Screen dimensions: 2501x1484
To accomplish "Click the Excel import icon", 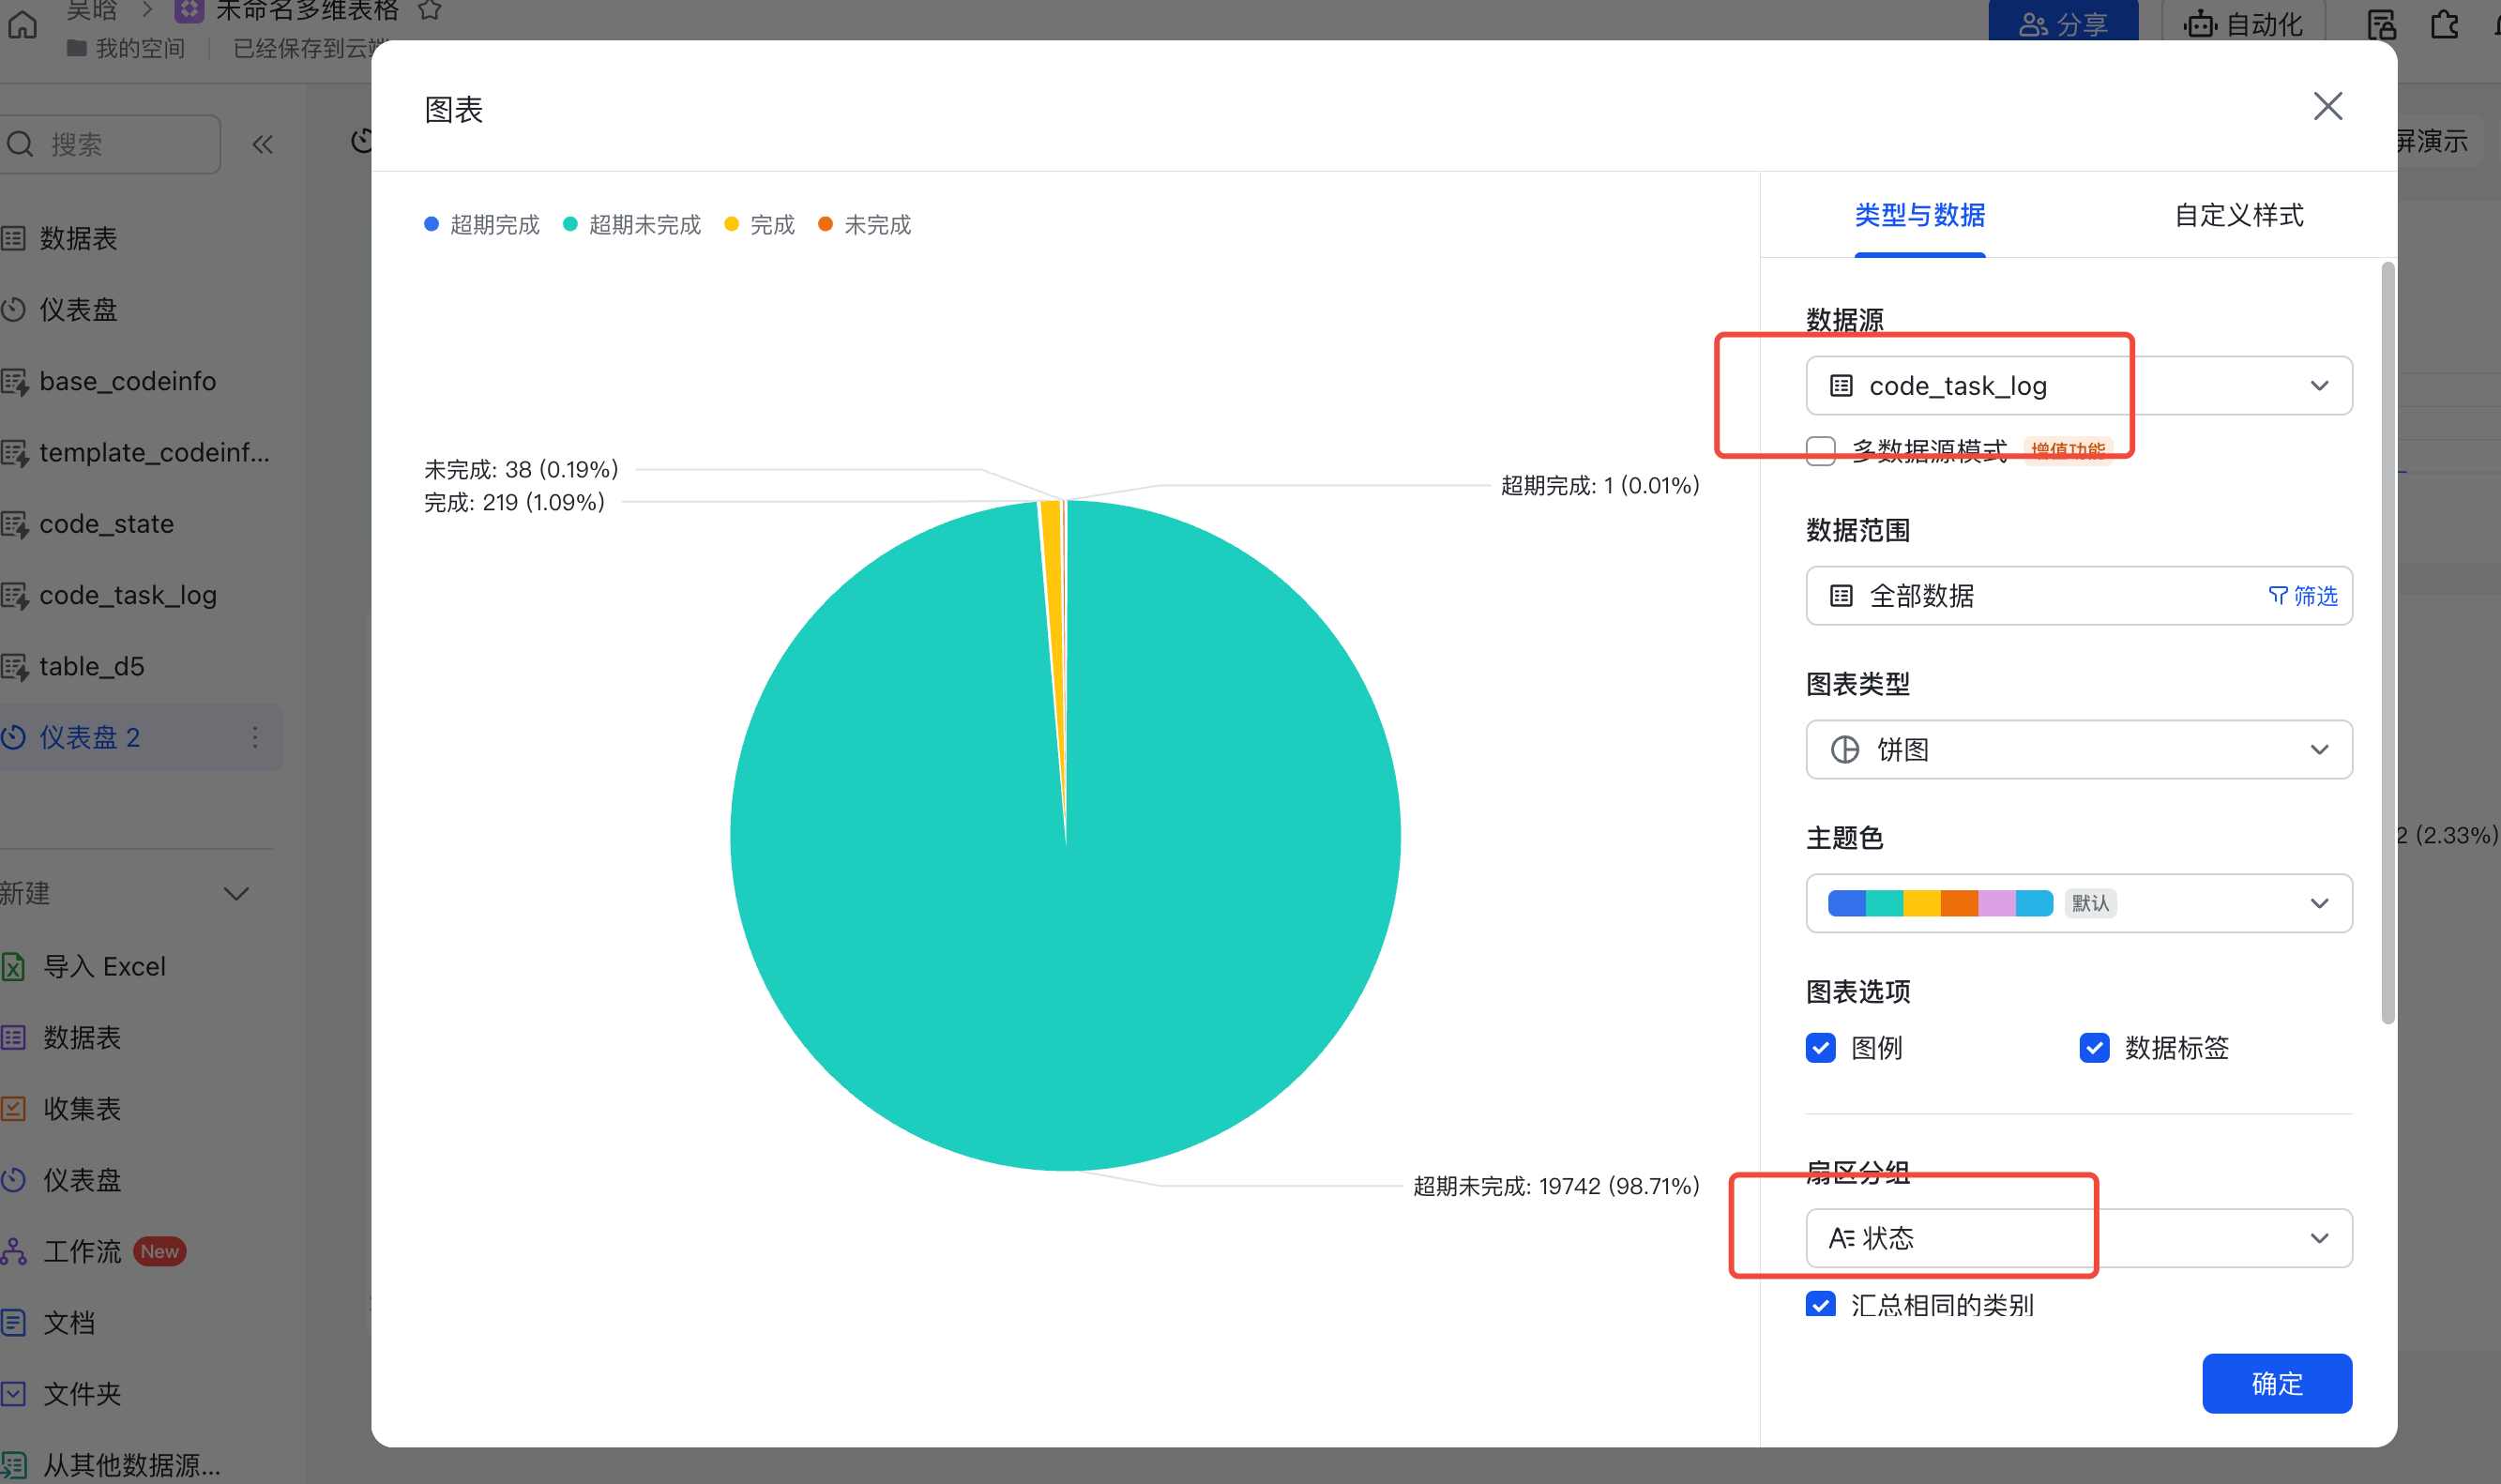I will 13,966.
